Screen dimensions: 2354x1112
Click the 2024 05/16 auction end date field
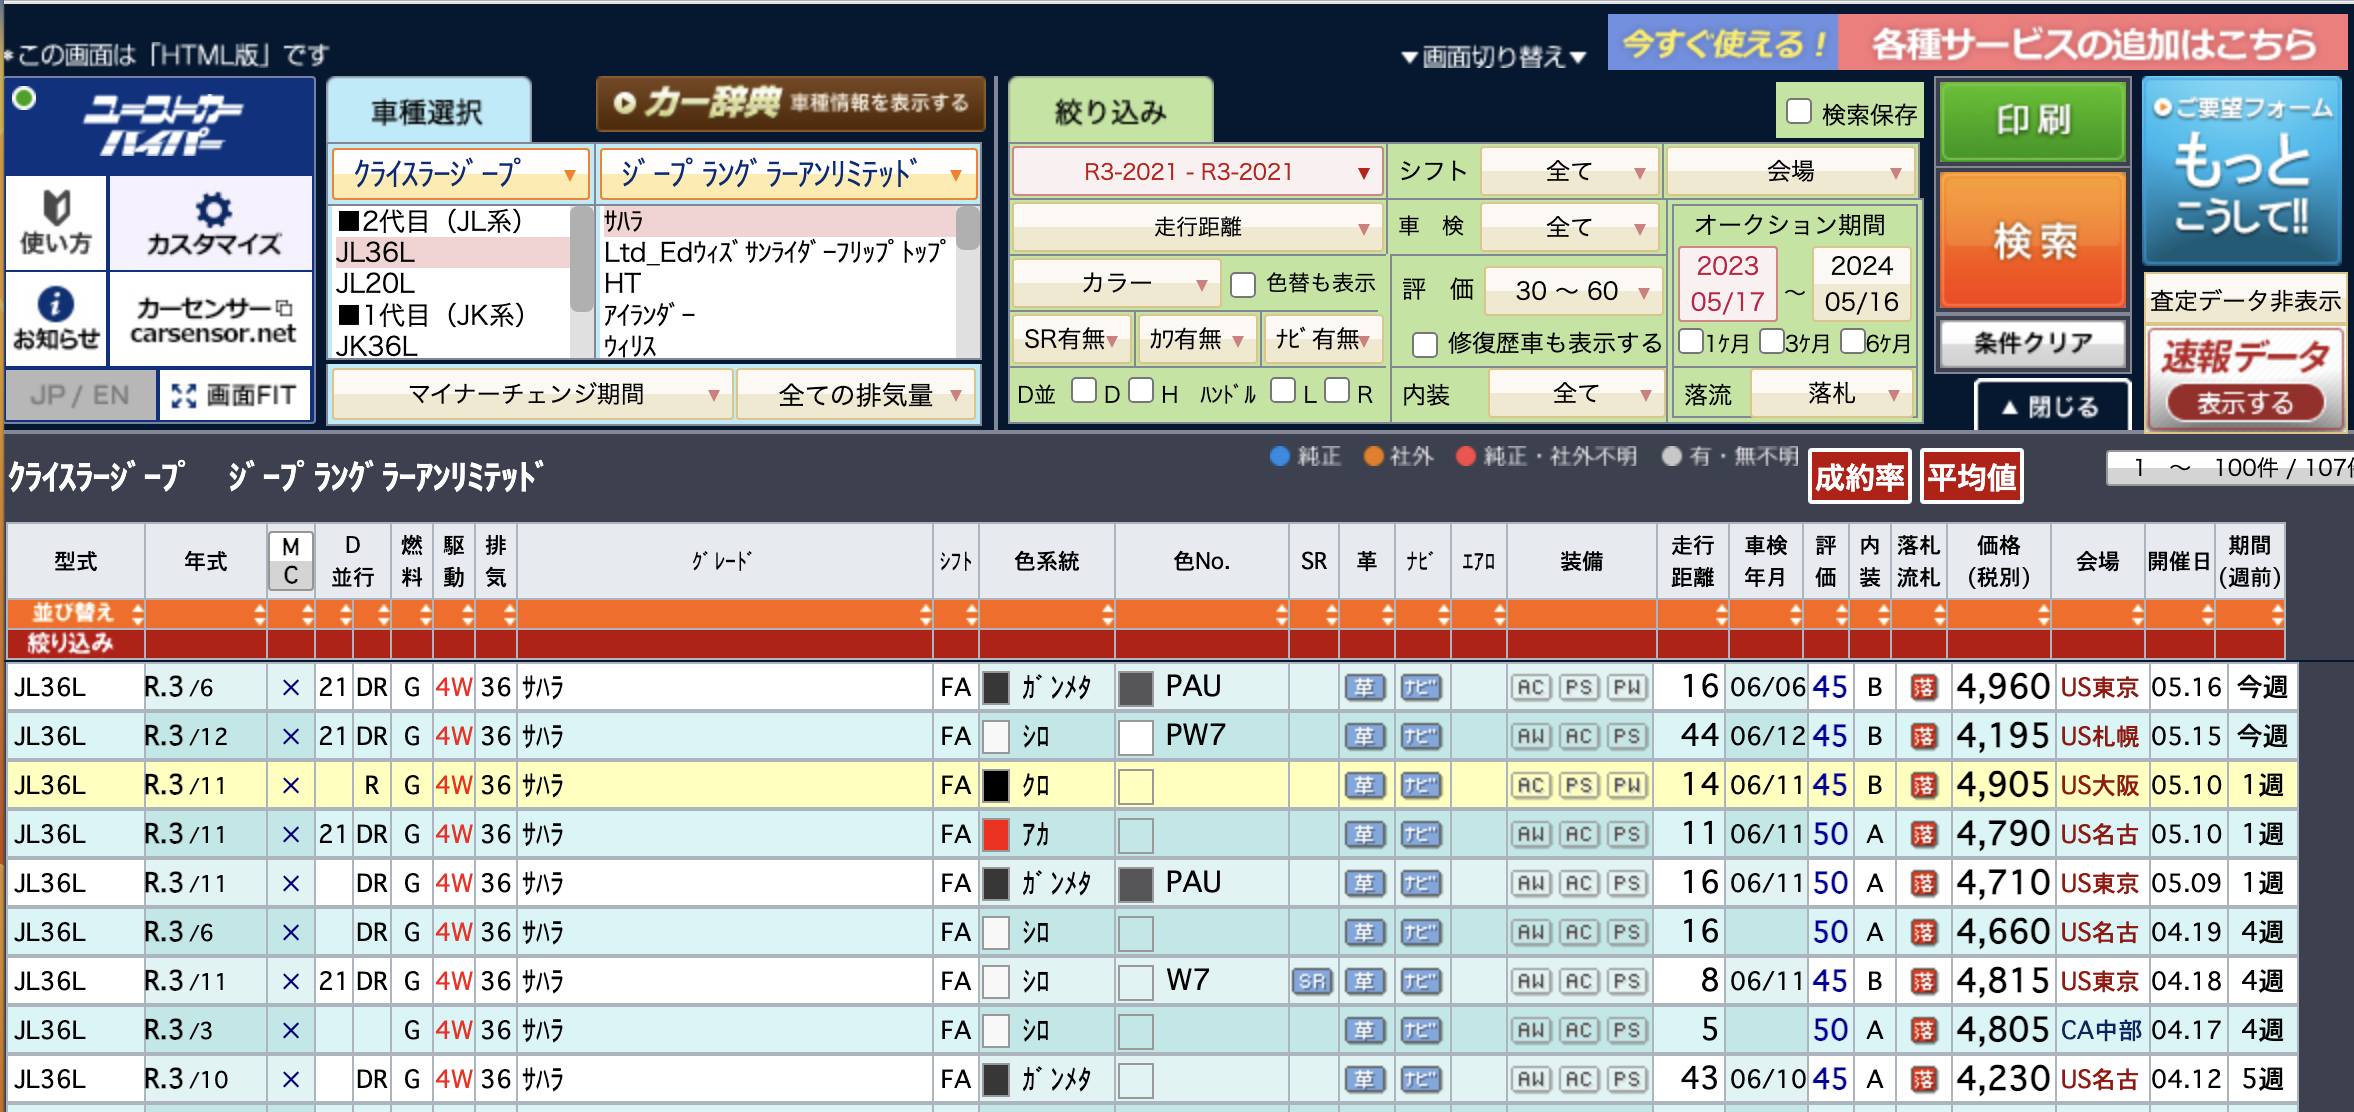tap(1861, 283)
